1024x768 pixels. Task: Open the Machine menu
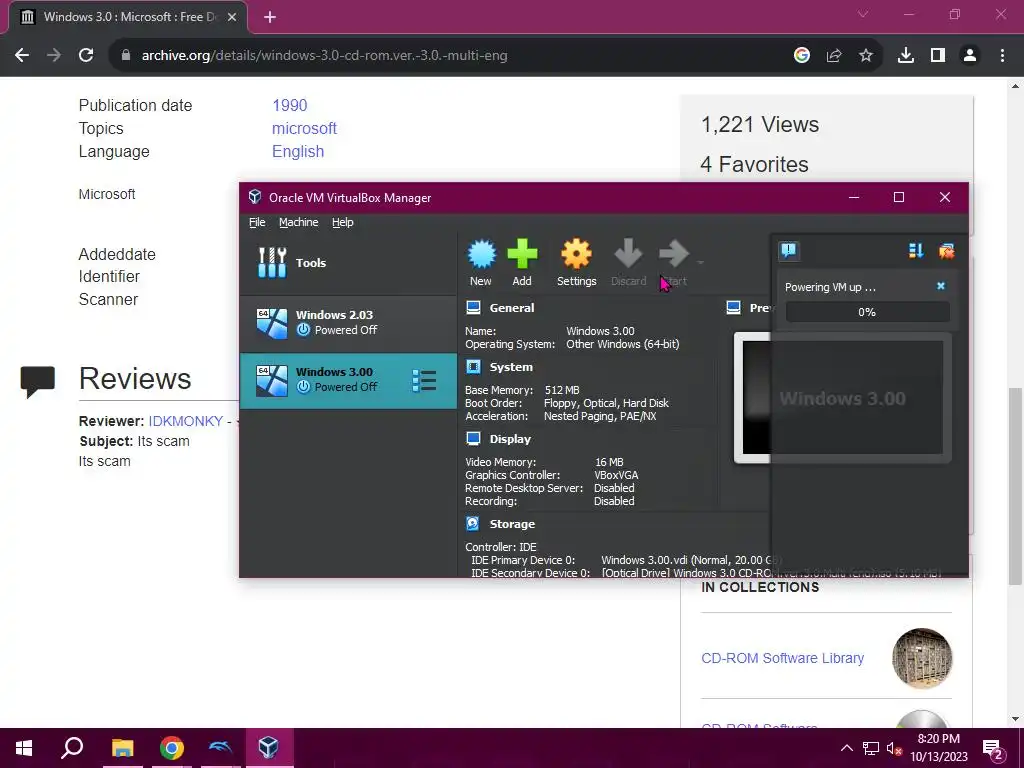point(298,222)
